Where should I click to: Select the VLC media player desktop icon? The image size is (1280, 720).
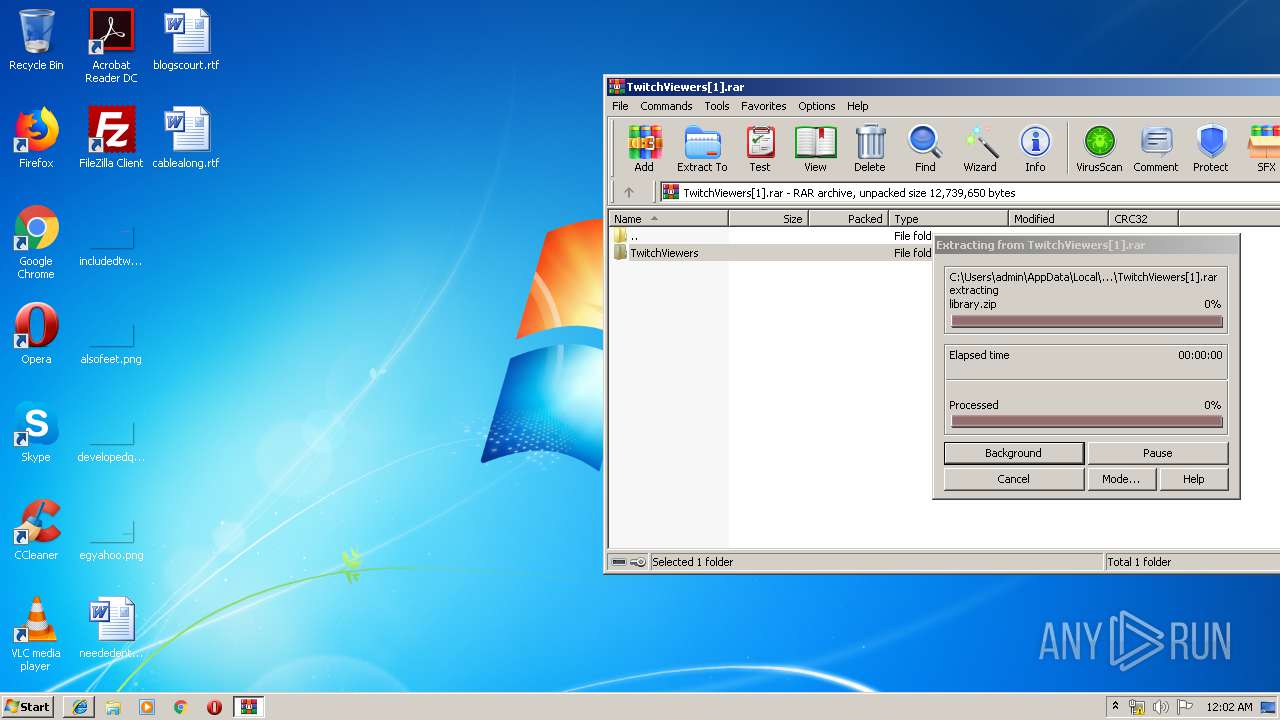tap(36, 634)
